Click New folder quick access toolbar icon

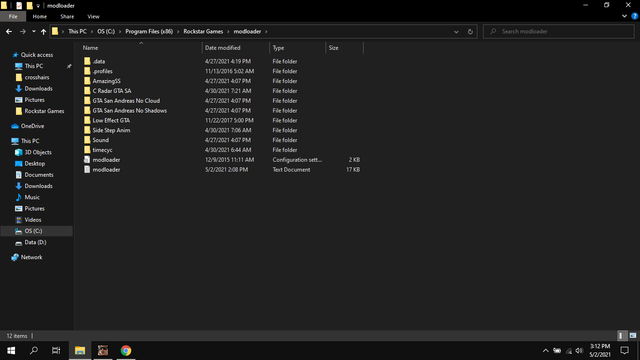point(29,6)
